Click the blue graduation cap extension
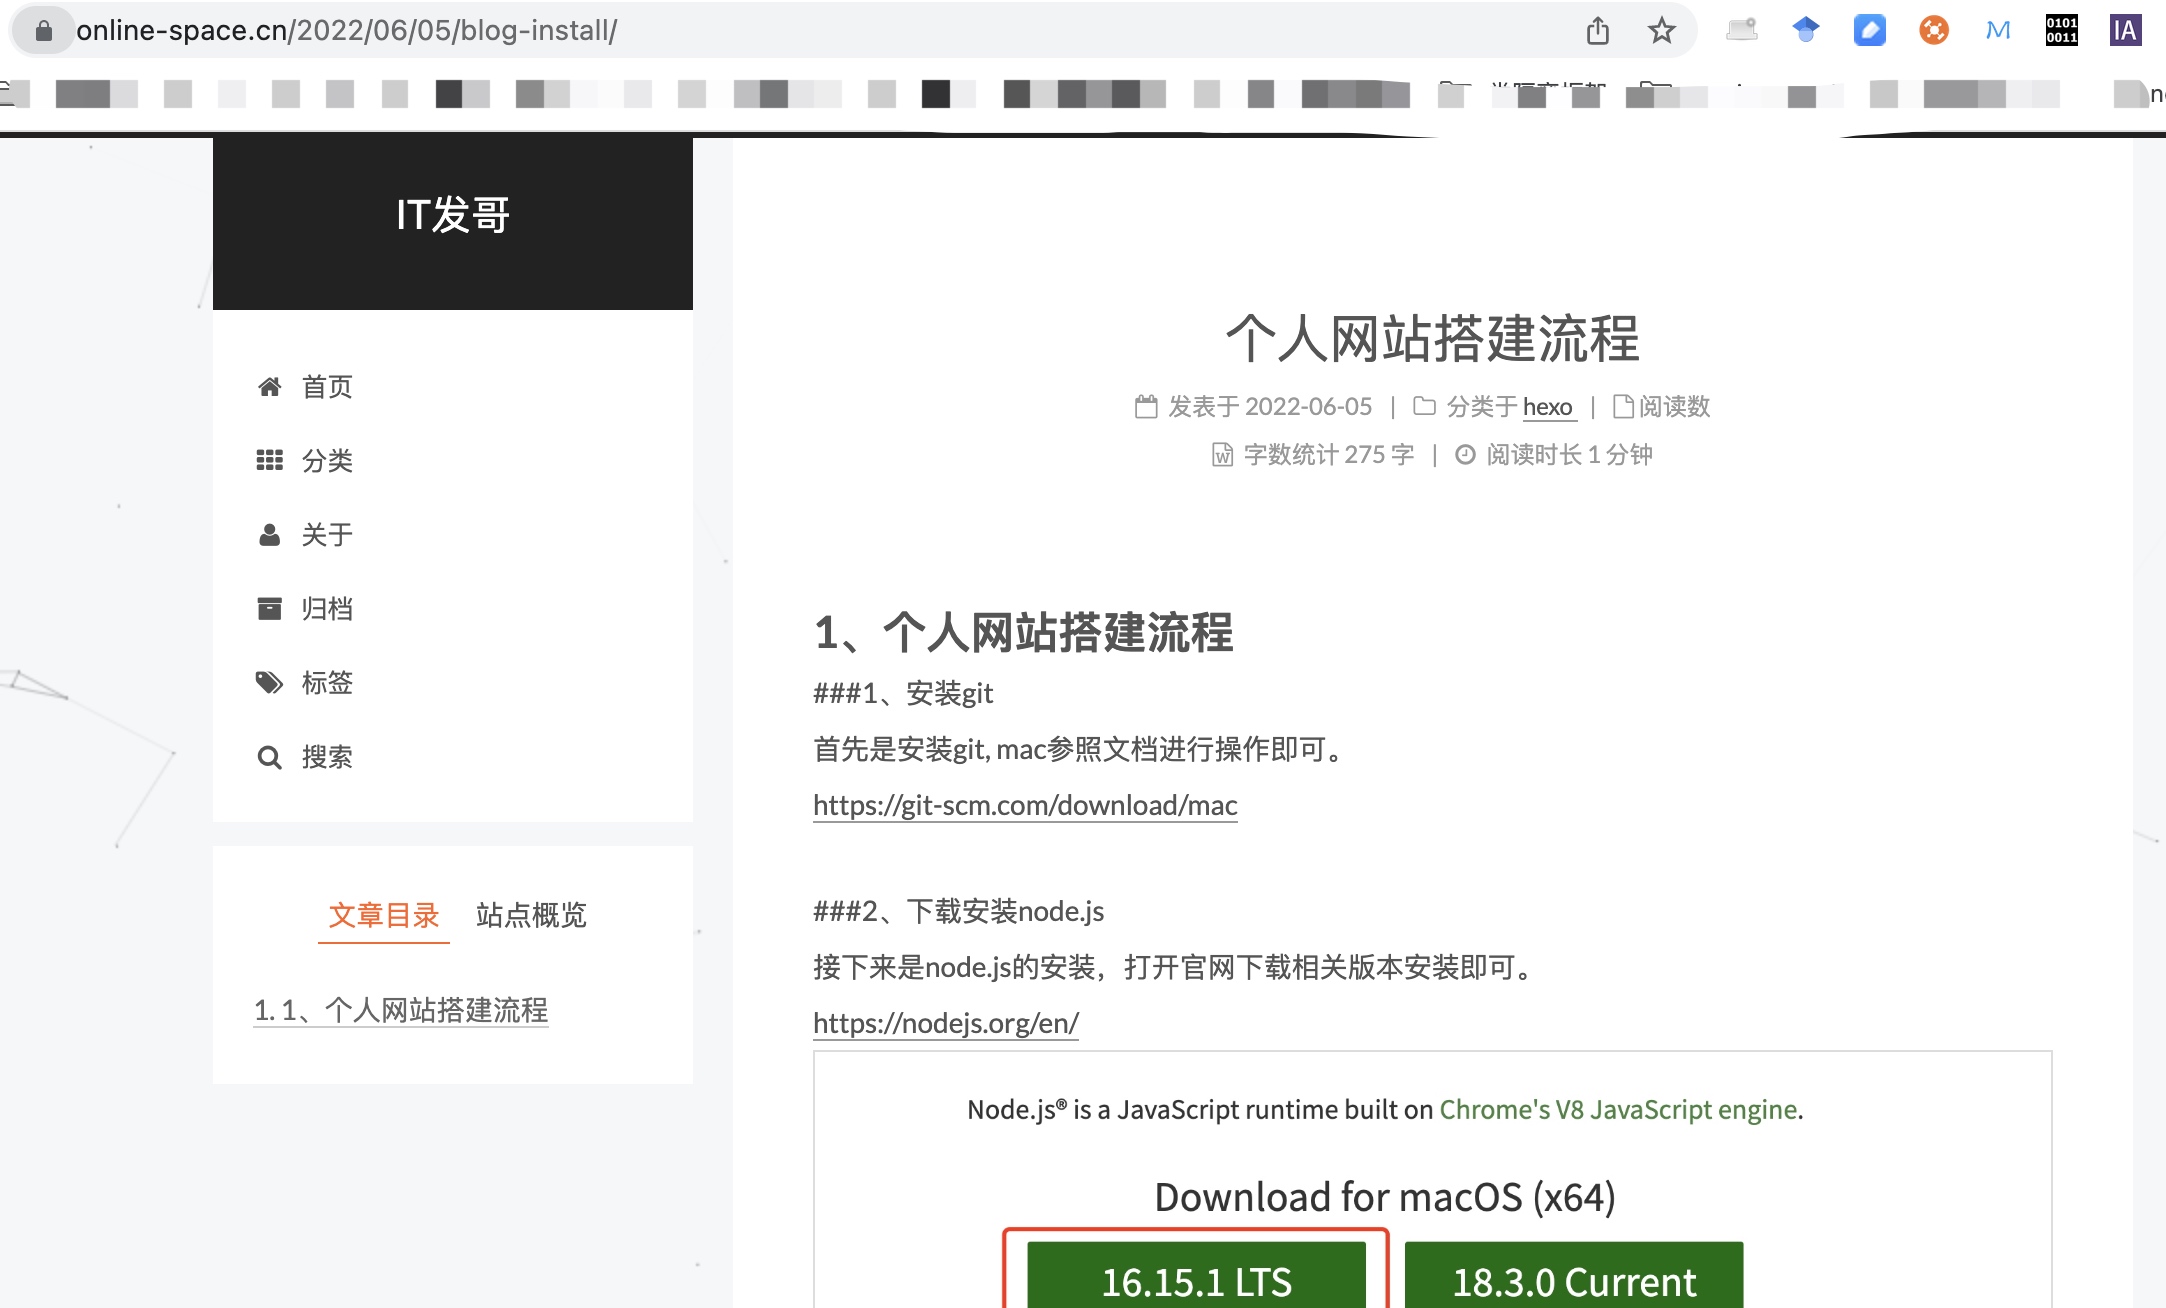Screen dimensions: 2166x1308 click(1805, 30)
